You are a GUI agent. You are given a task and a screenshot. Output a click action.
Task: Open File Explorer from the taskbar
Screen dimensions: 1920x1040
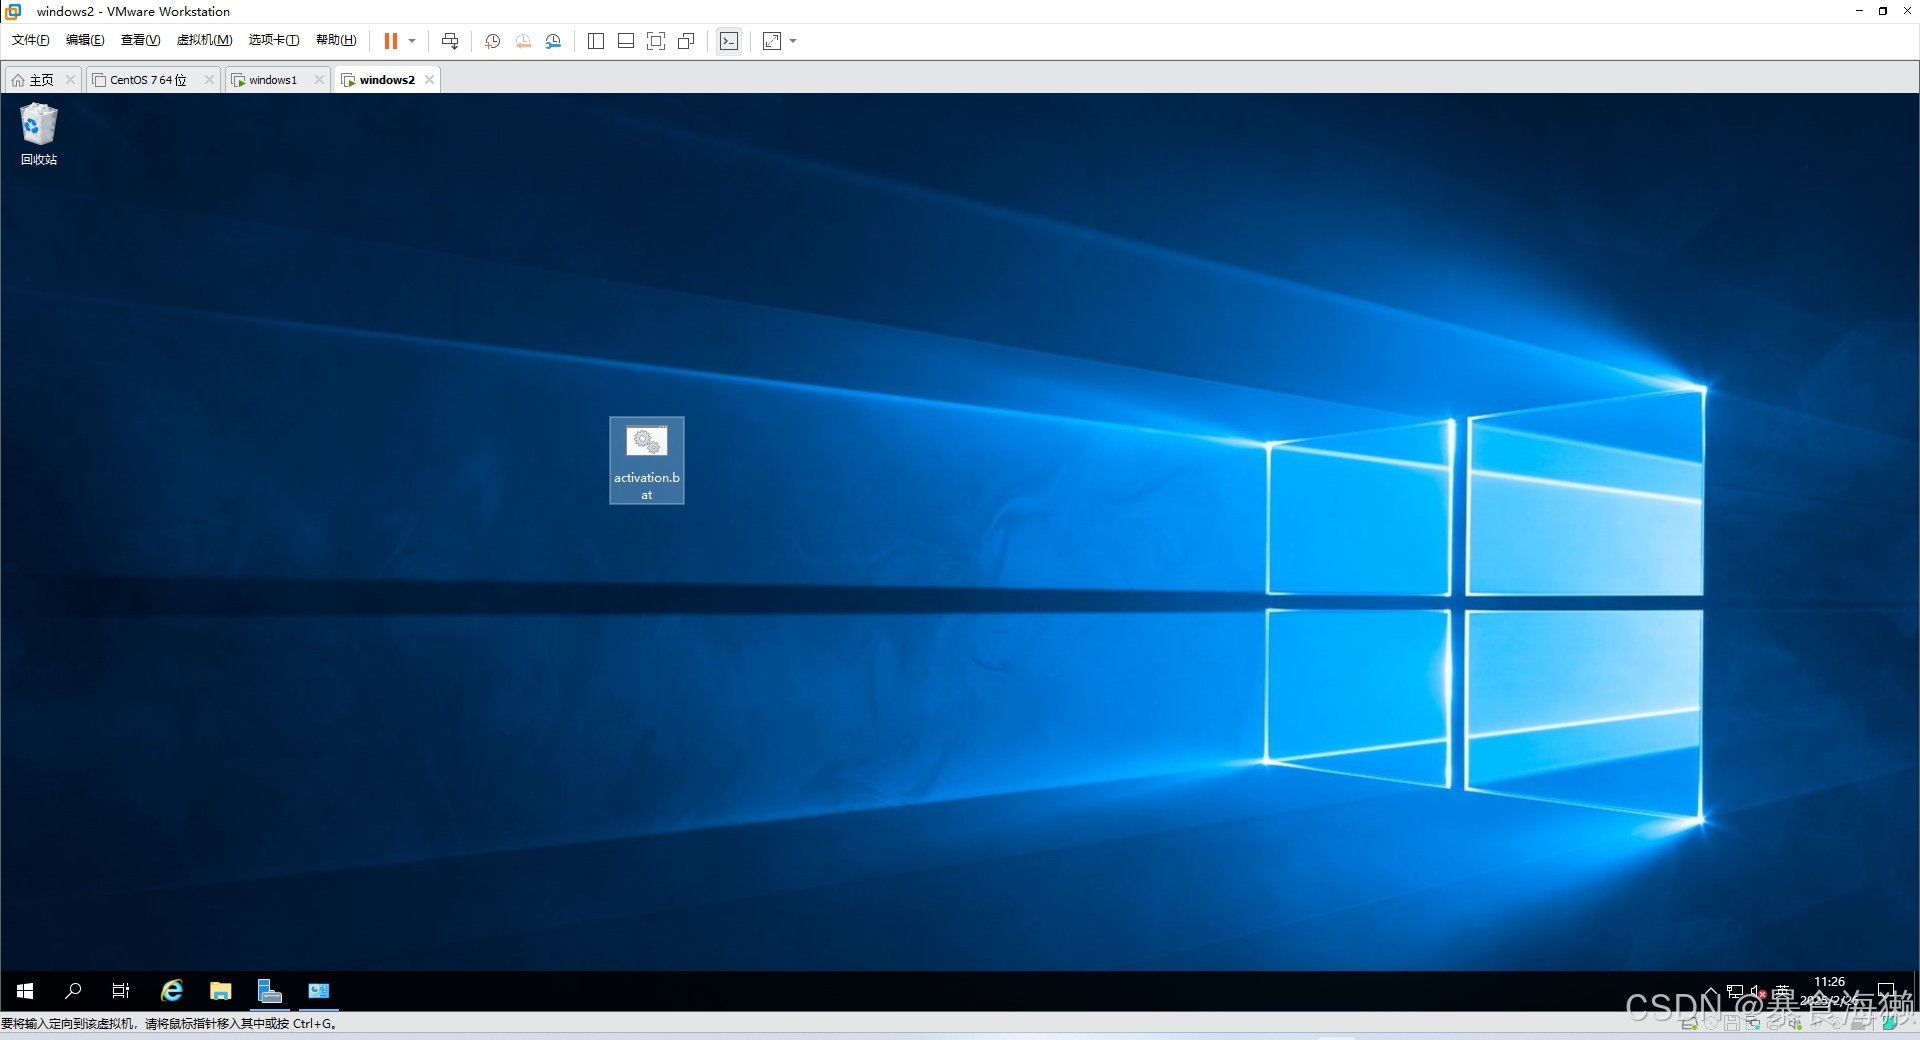pyautogui.click(x=221, y=991)
